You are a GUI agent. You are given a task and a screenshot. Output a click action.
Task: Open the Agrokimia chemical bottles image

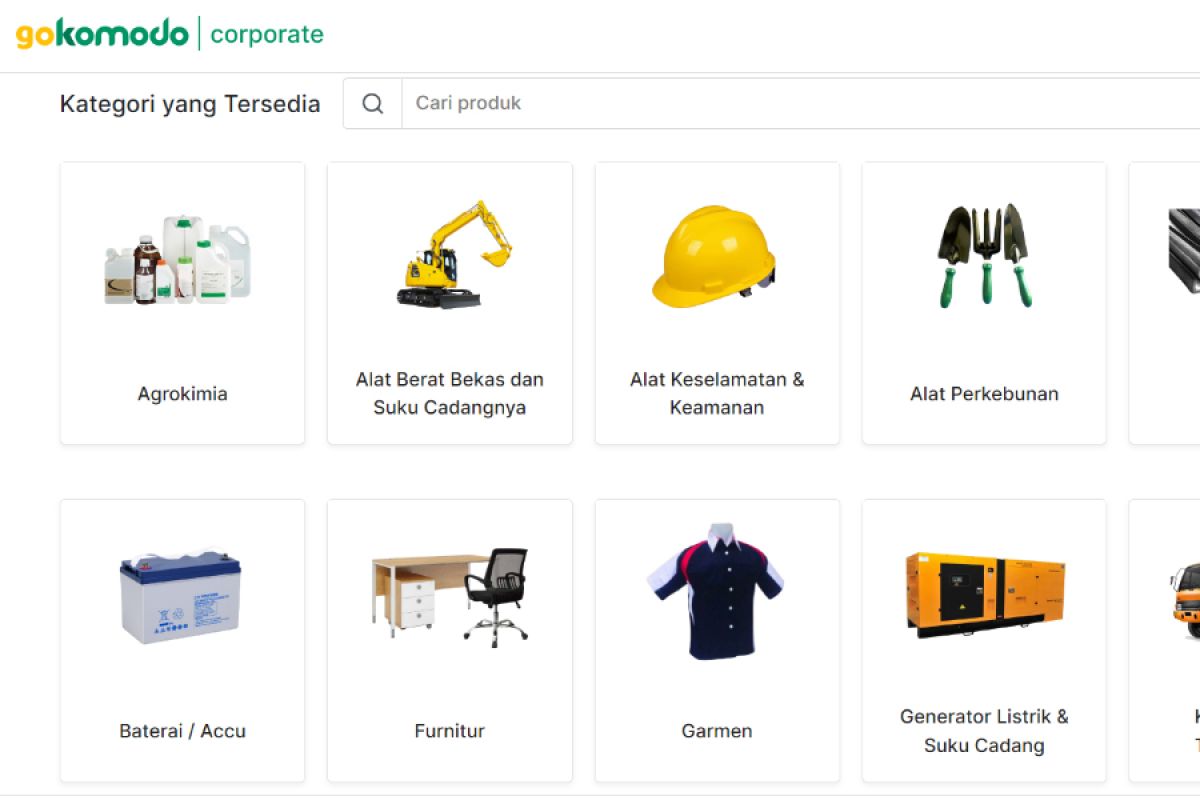[x=180, y=258]
